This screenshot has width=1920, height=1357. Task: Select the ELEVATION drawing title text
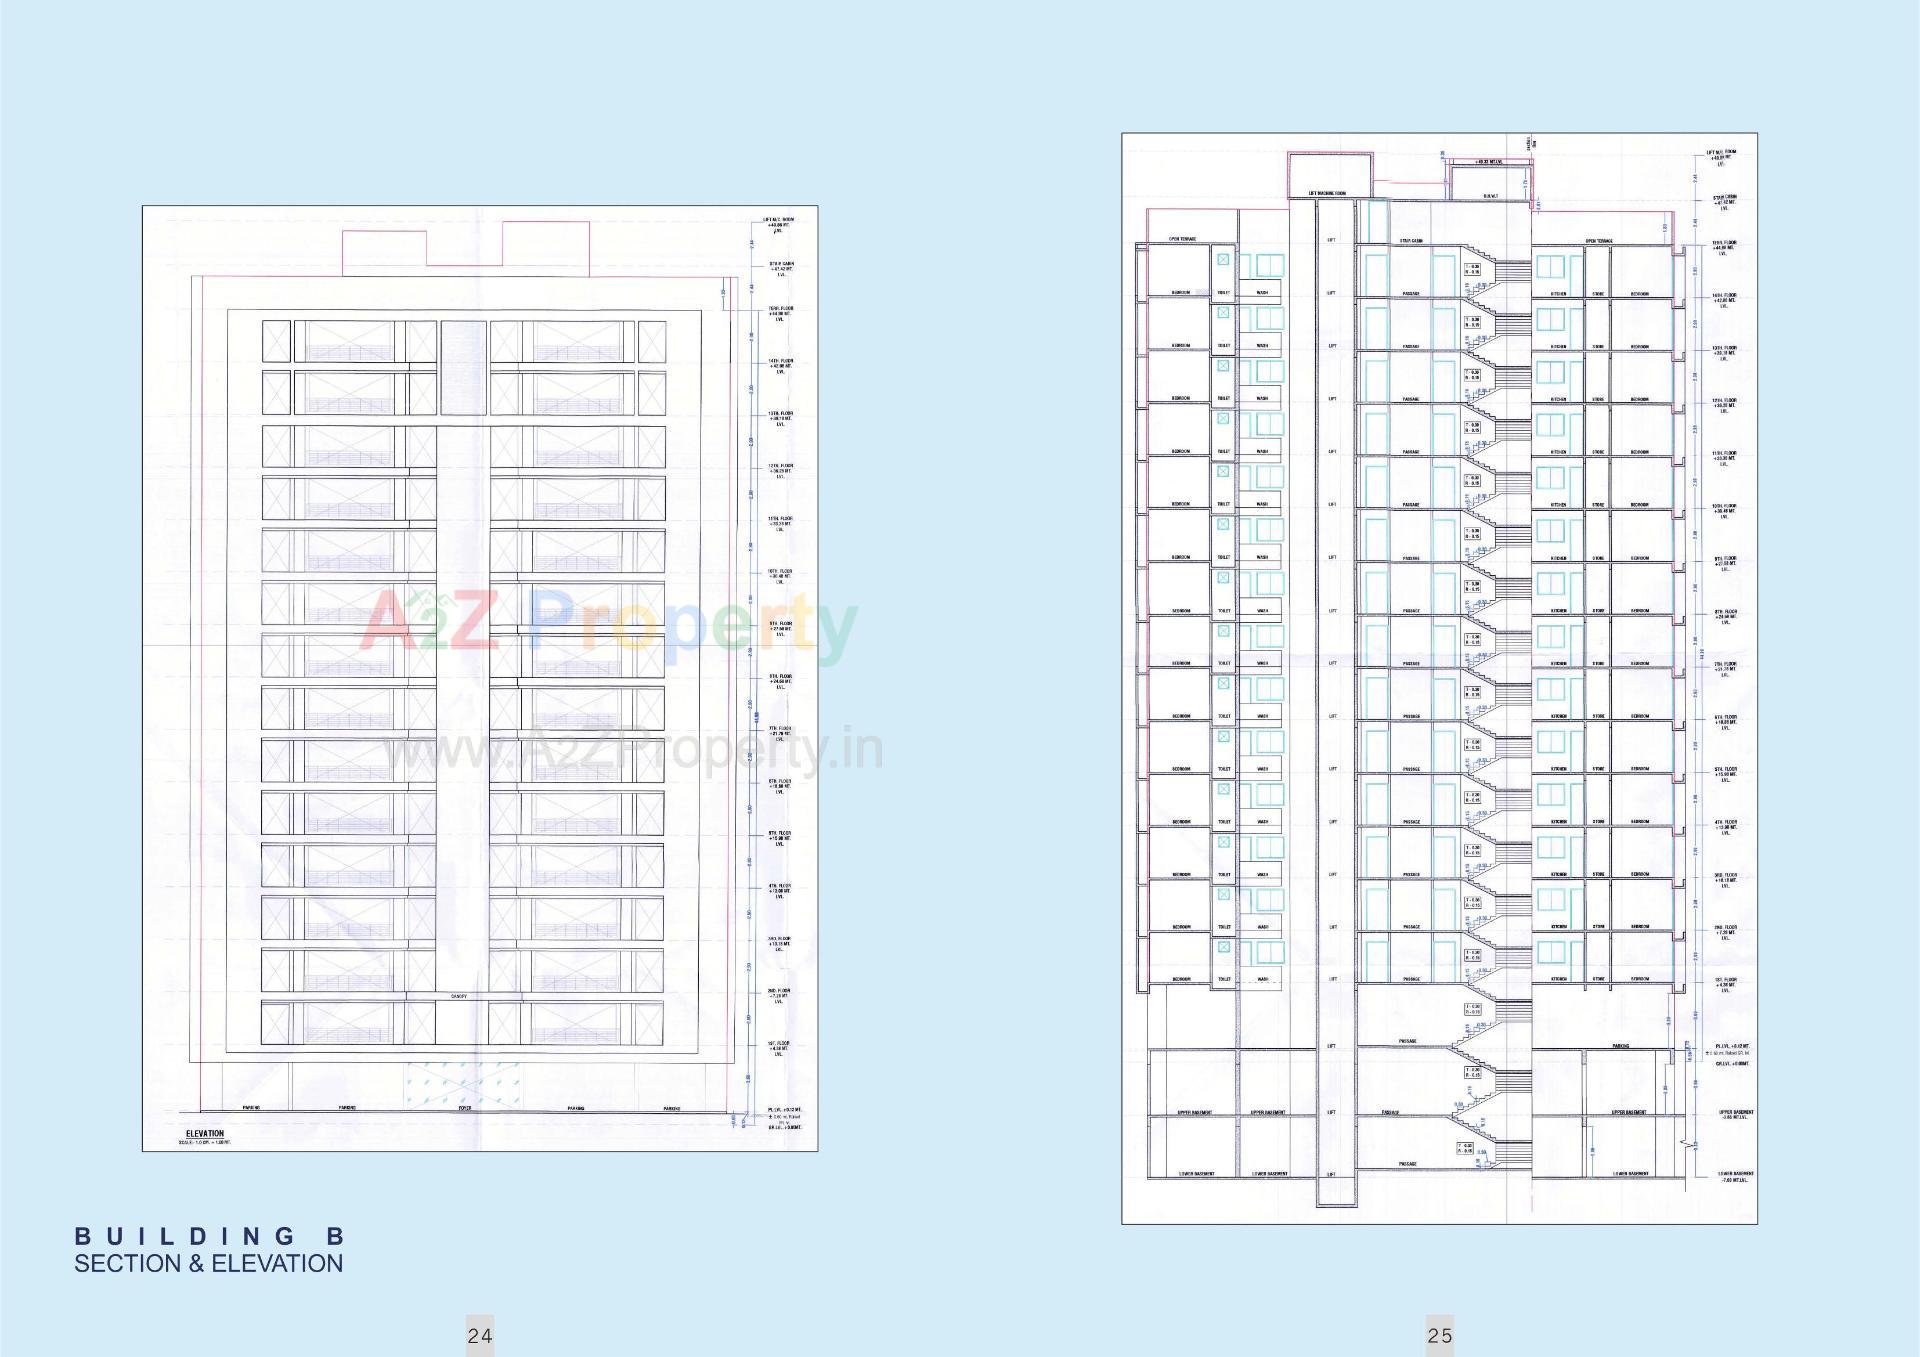click(205, 1135)
